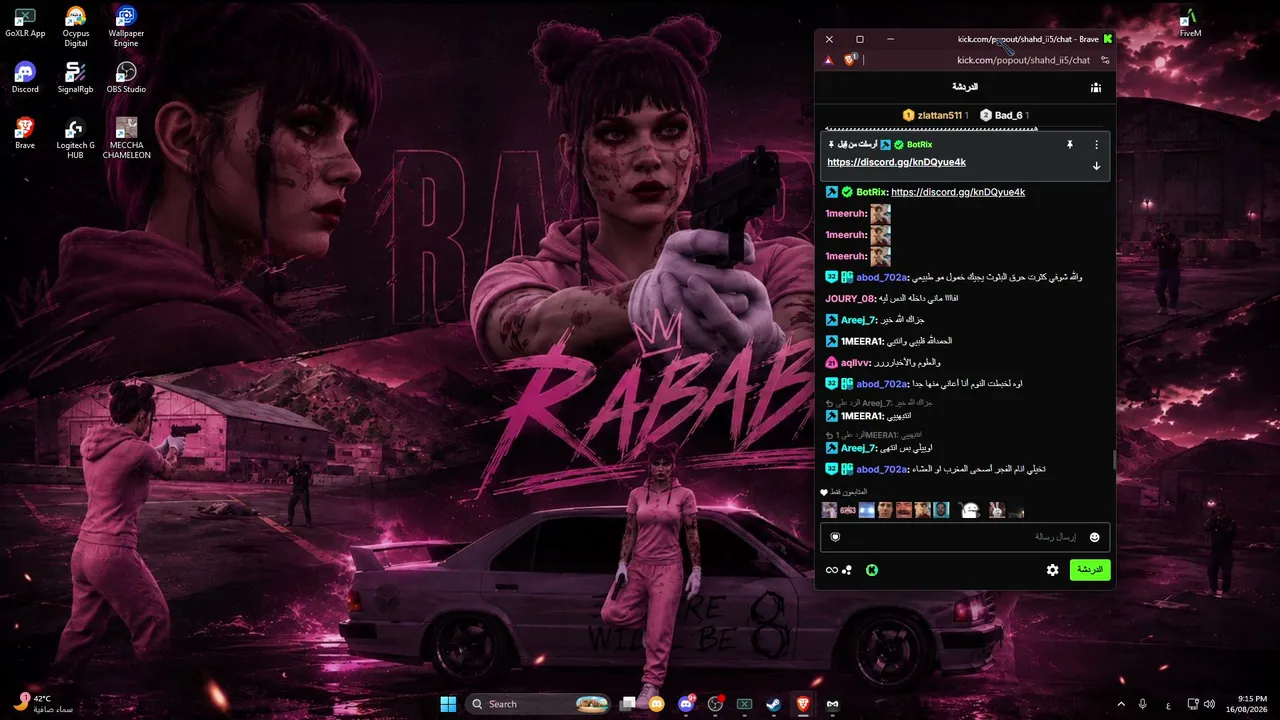Open the GoXLR App desktop icon
Screen dimensions: 1280x720
coord(25,23)
